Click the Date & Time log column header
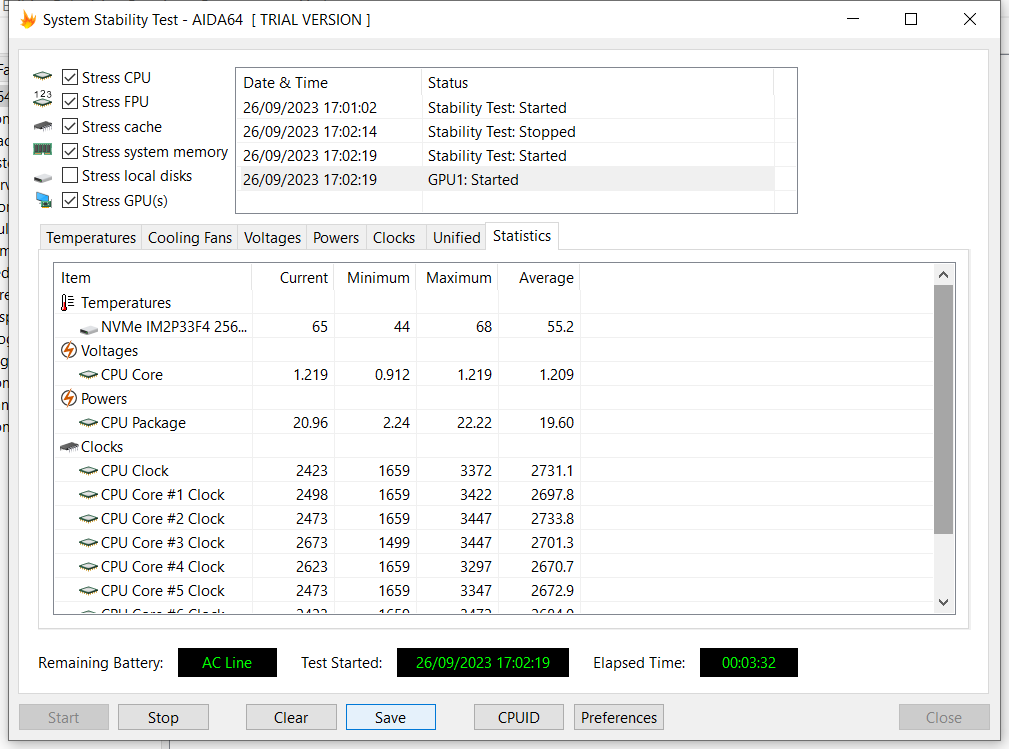The height and width of the screenshot is (749, 1009). tap(329, 82)
